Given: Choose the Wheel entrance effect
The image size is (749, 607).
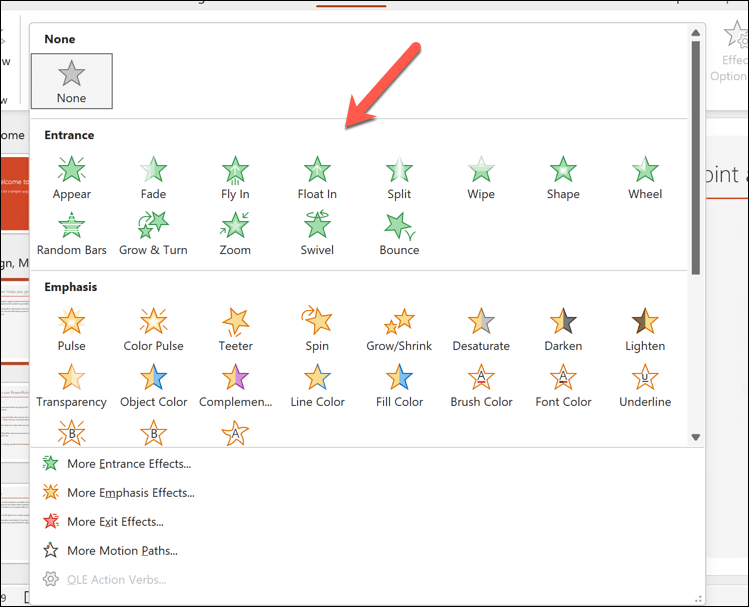Looking at the screenshot, I should click(x=645, y=178).
